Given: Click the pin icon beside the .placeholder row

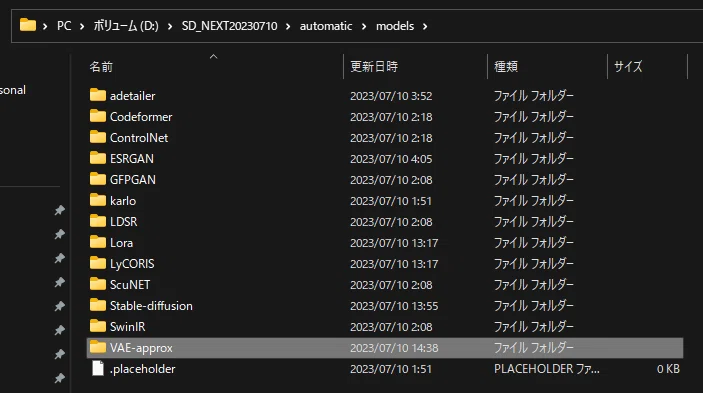Looking at the screenshot, I should 60,378.
